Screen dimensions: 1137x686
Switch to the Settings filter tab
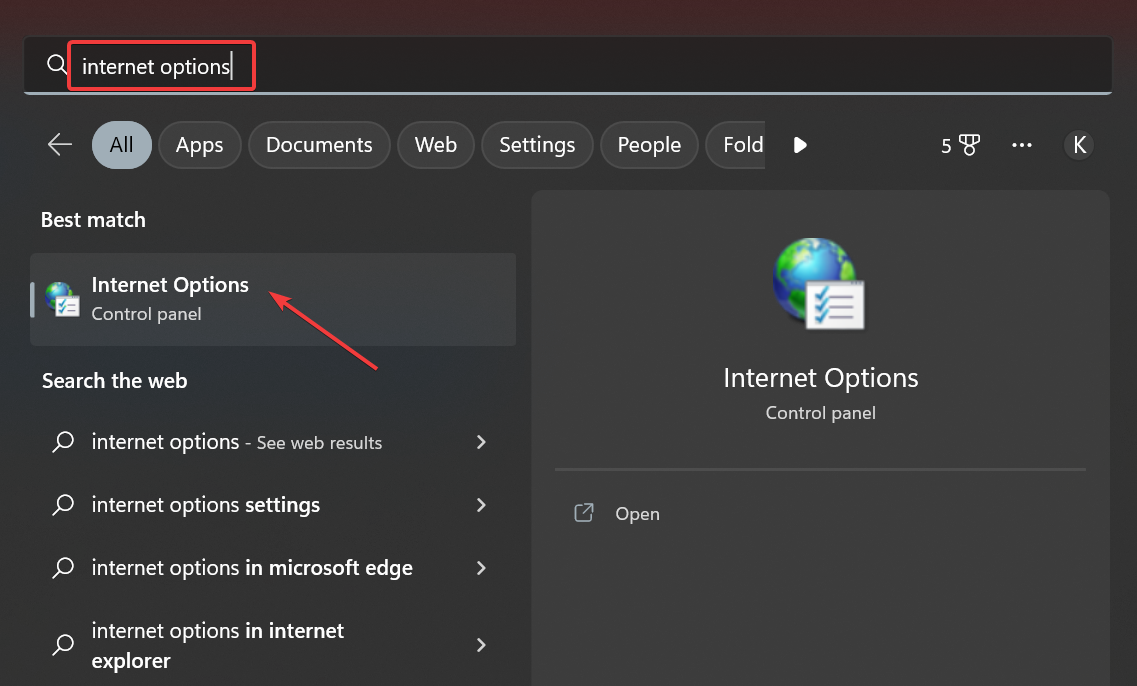tap(537, 145)
